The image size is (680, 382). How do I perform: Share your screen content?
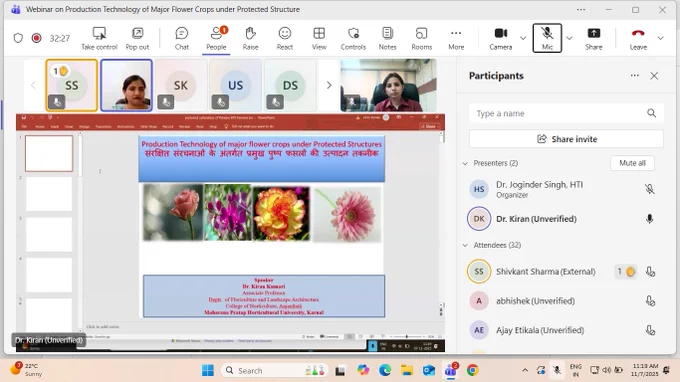click(594, 38)
